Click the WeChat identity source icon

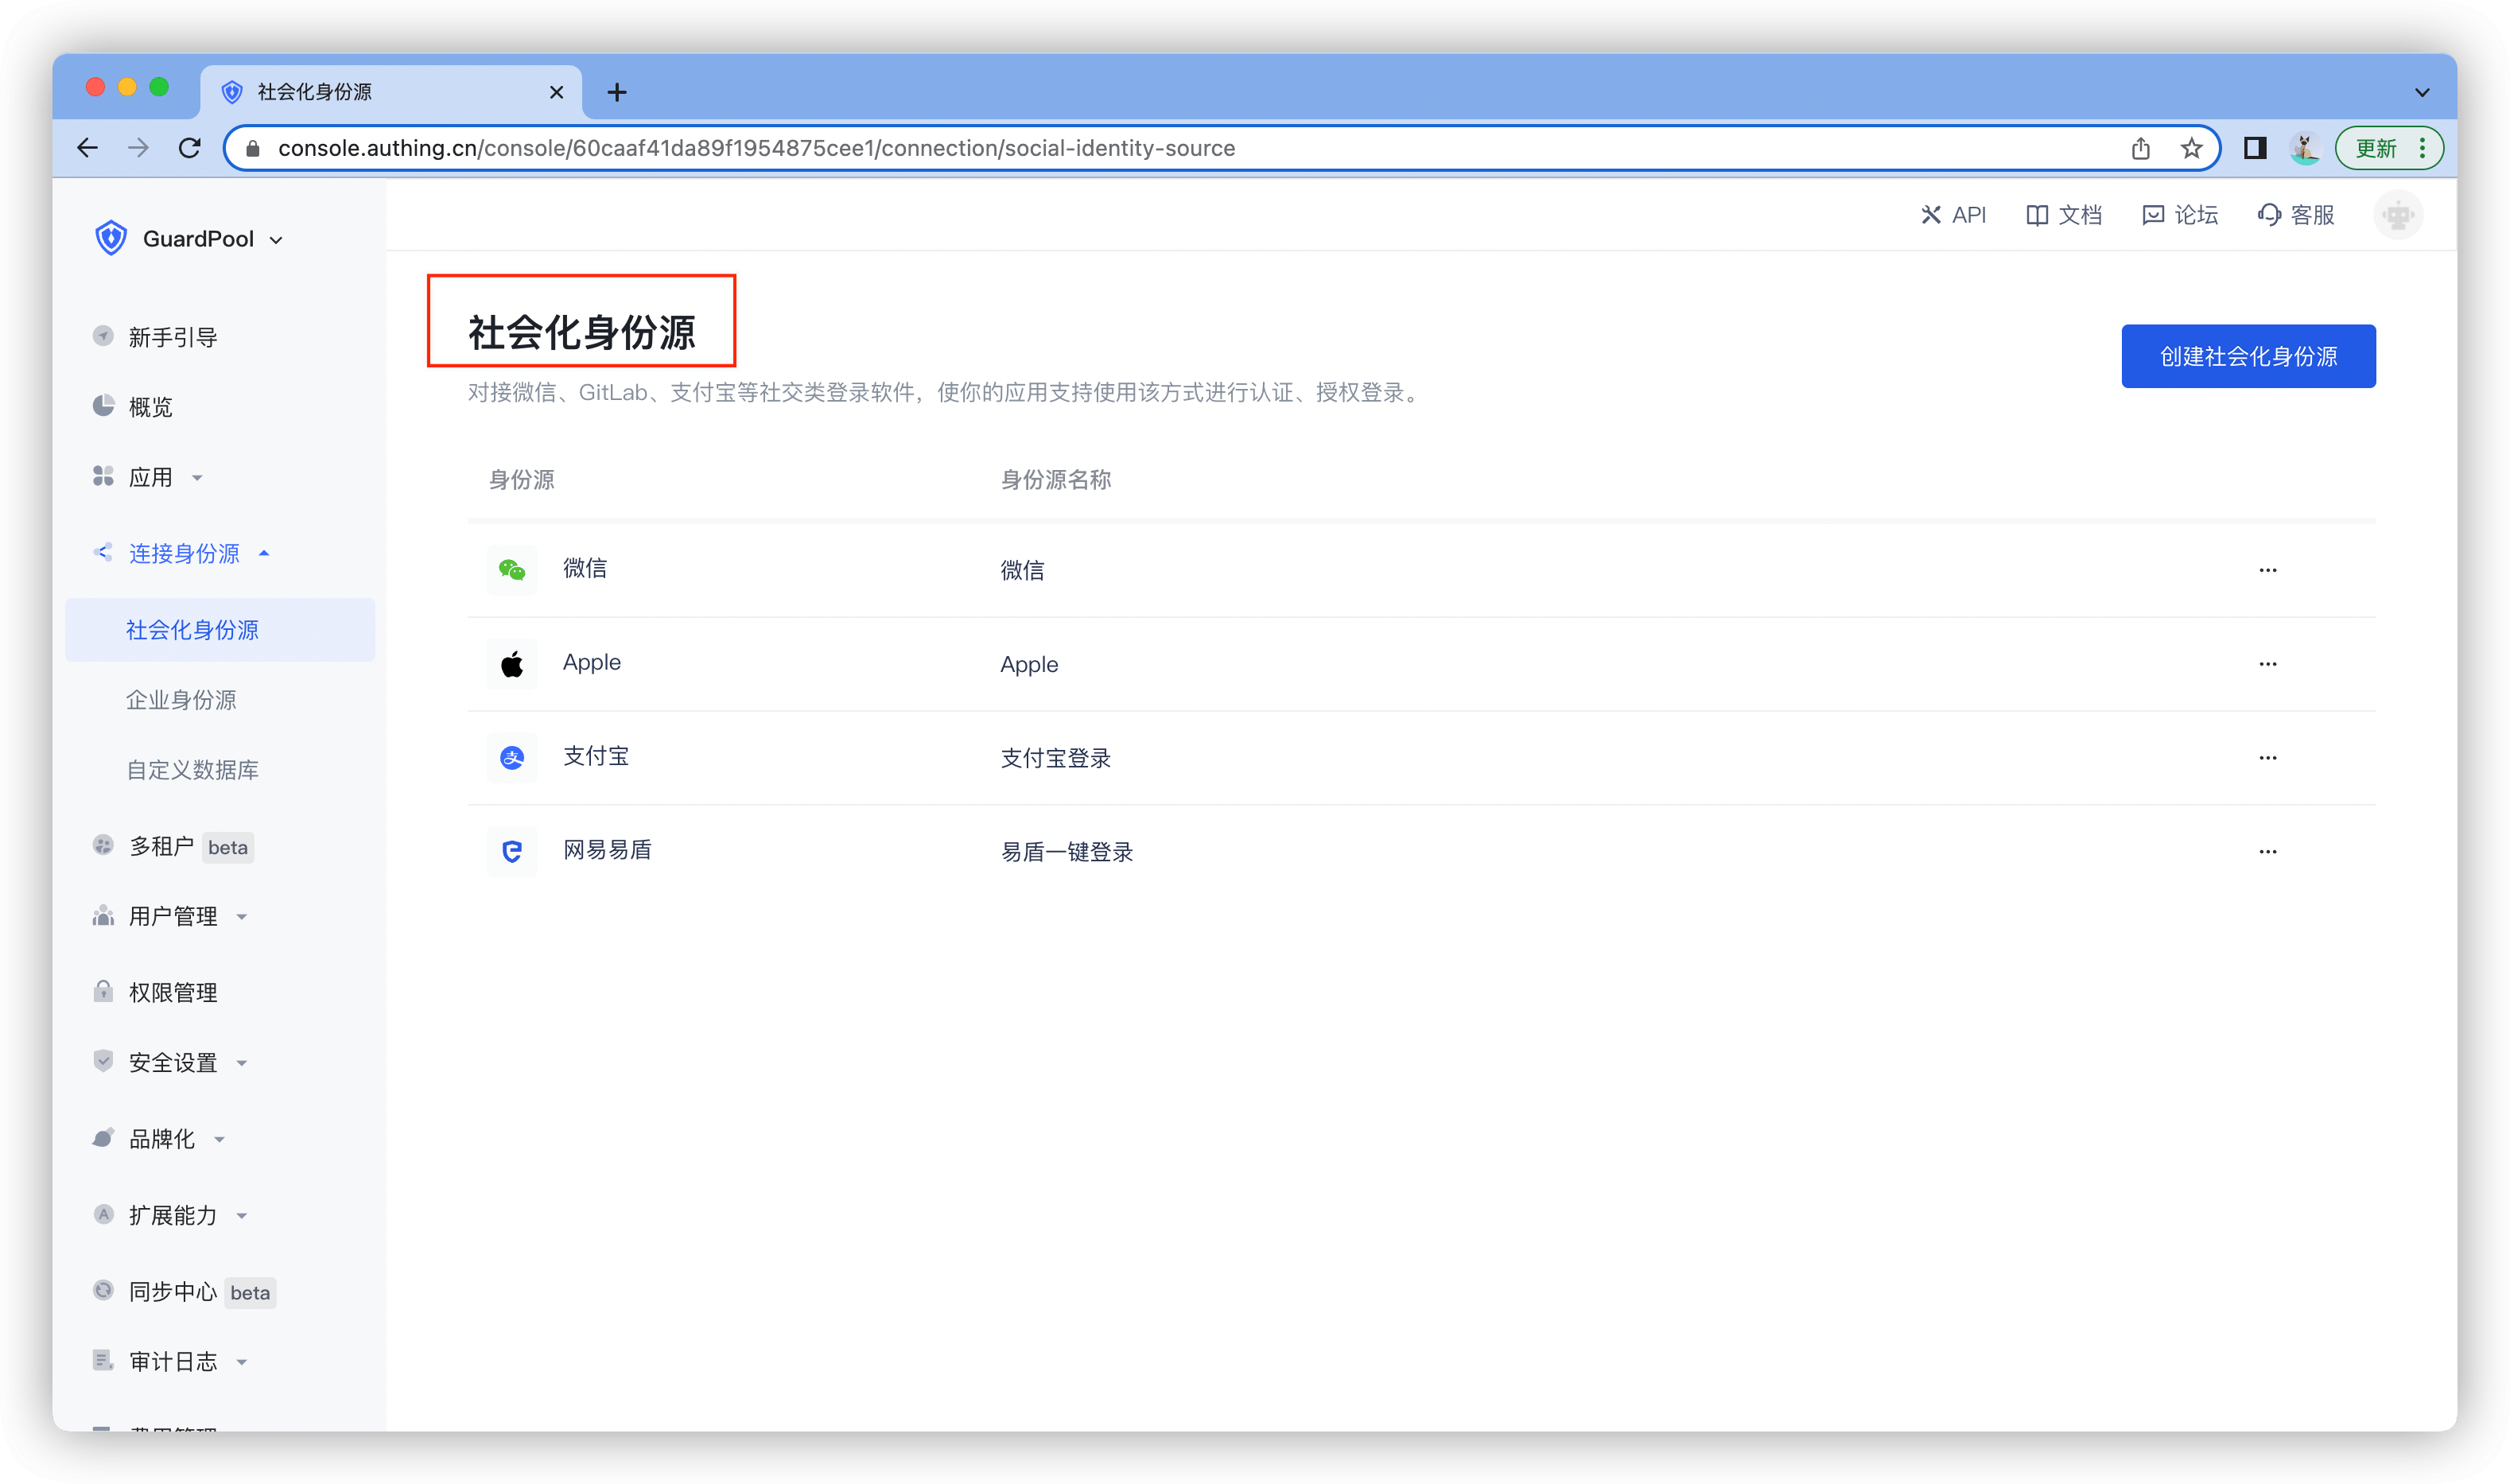(x=512, y=570)
